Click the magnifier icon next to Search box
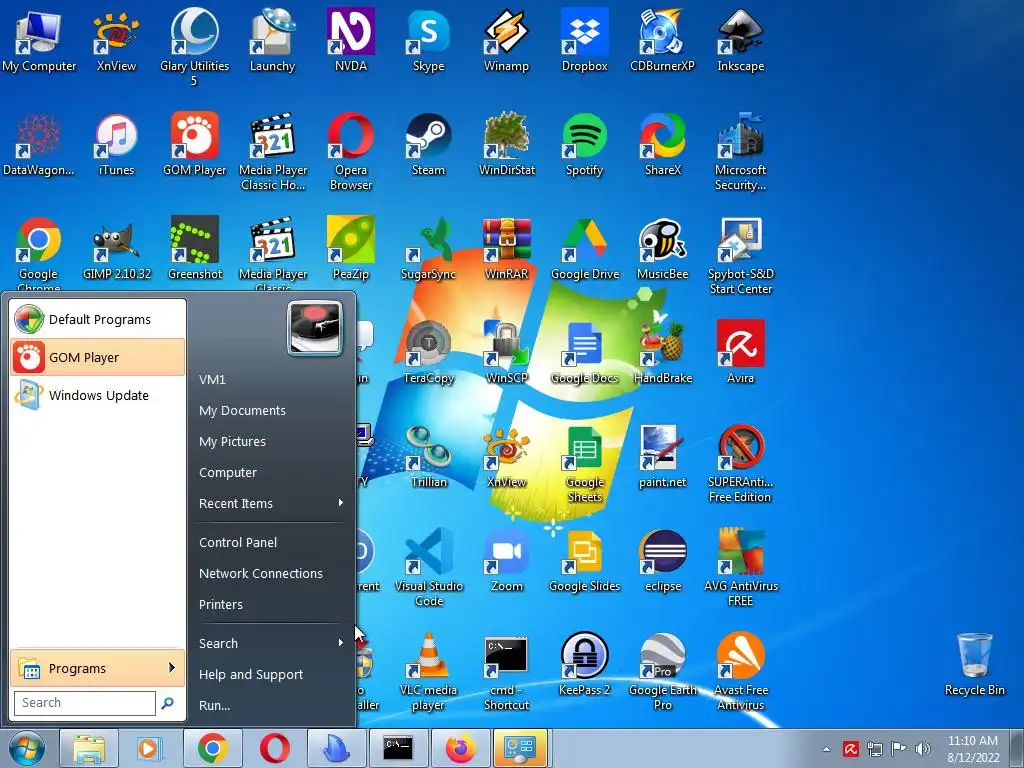This screenshot has width=1024, height=768. pyautogui.click(x=167, y=703)
